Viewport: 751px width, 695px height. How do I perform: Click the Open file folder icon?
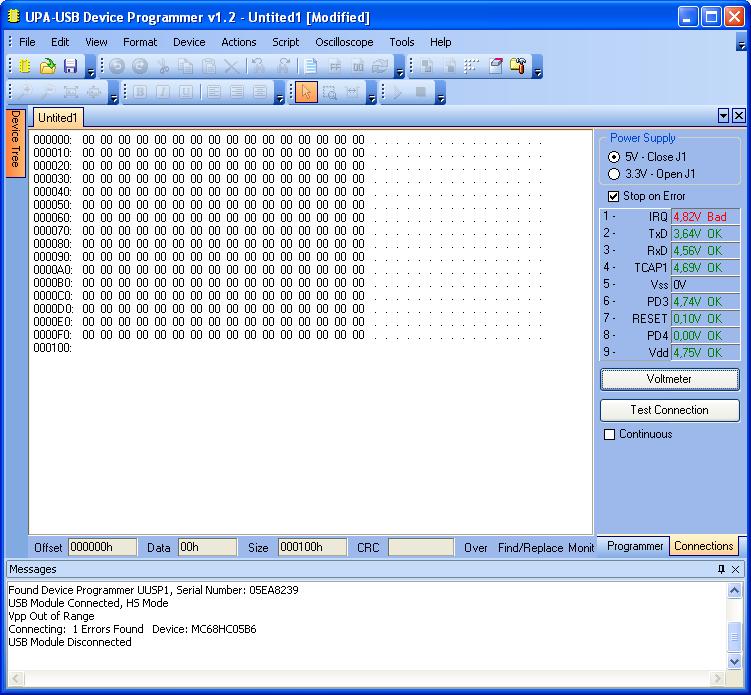pyautogui.click(x=47, y=66)
